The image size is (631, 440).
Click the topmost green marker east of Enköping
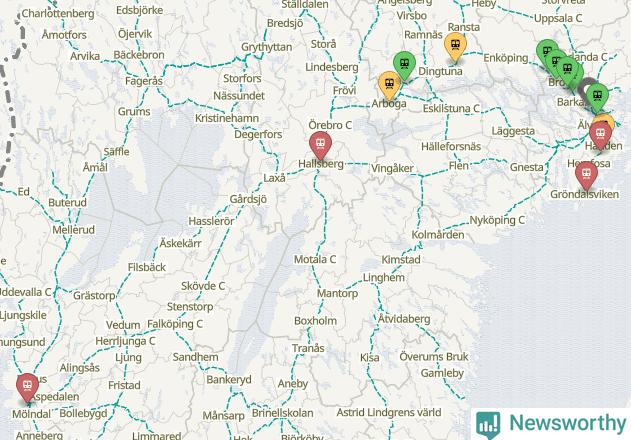tap(546, 48)
